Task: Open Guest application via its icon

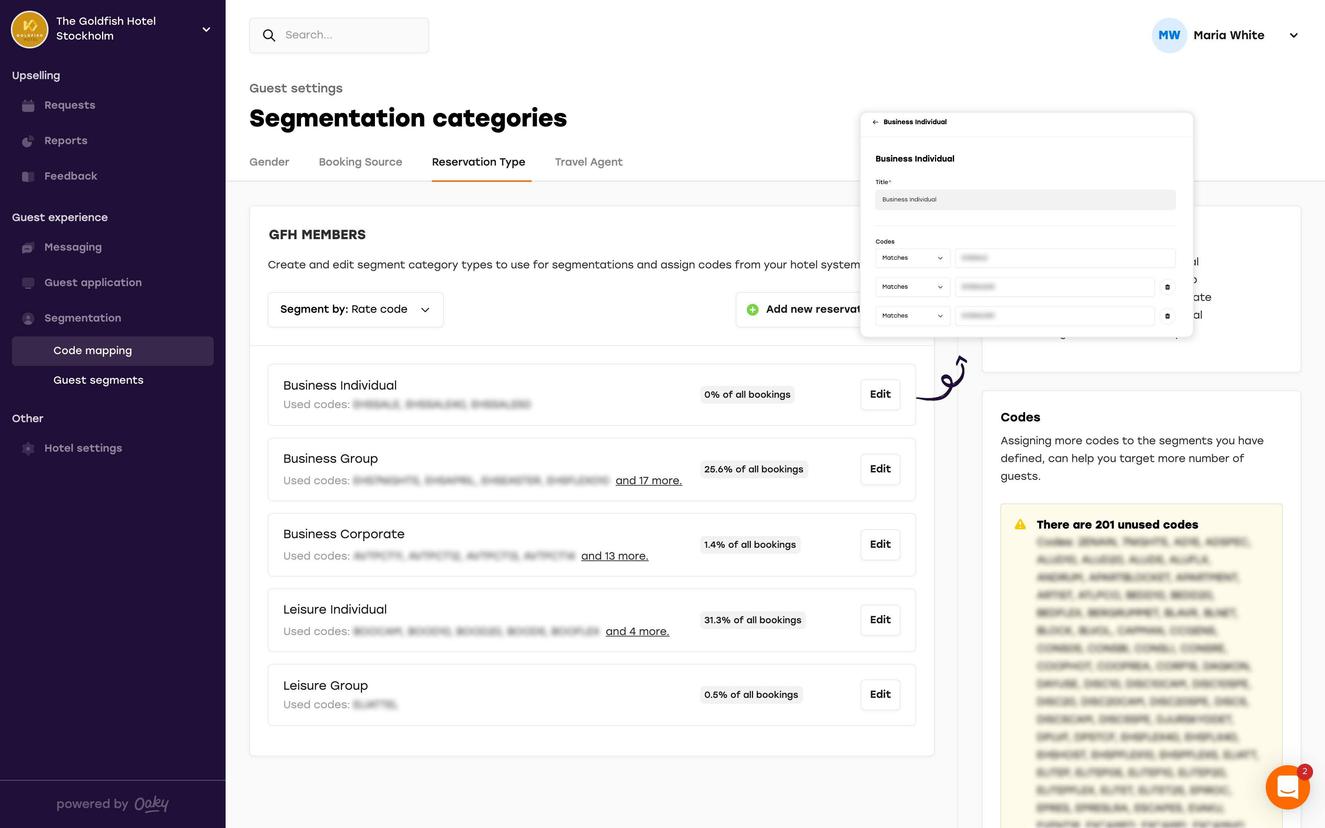Action: pos(28,283)
